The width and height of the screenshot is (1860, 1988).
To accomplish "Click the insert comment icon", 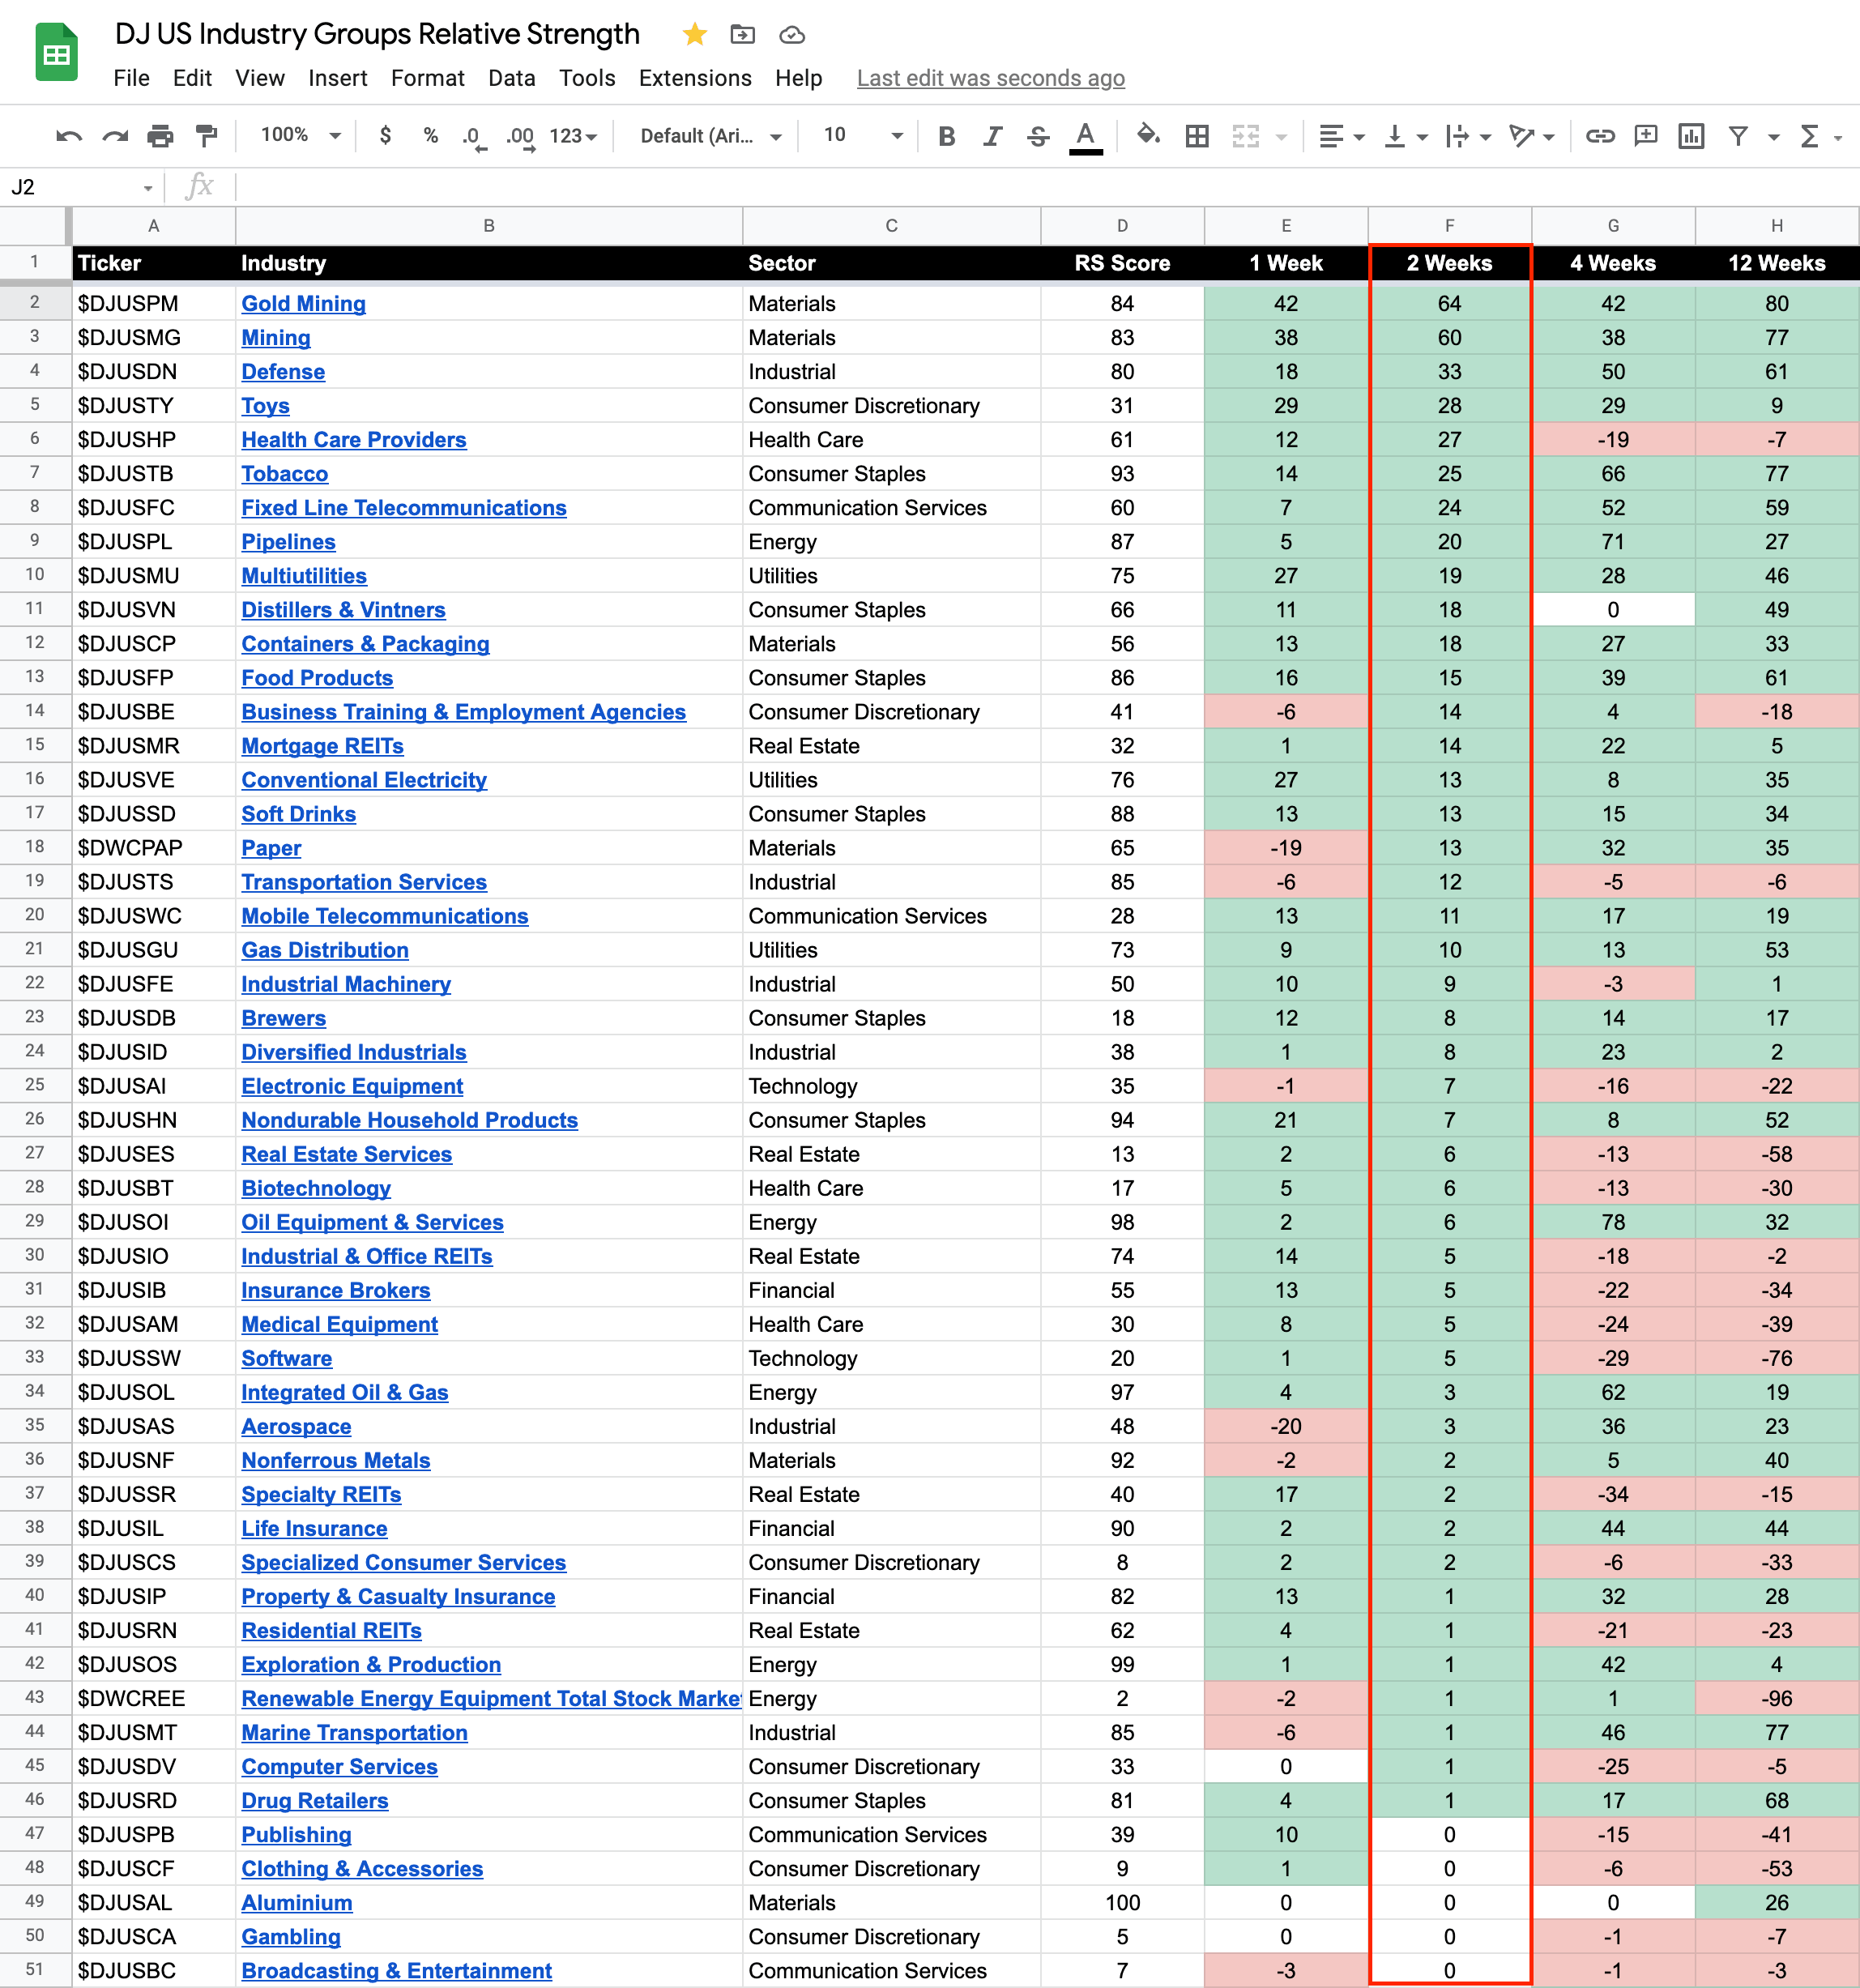I will point(1645,136).
